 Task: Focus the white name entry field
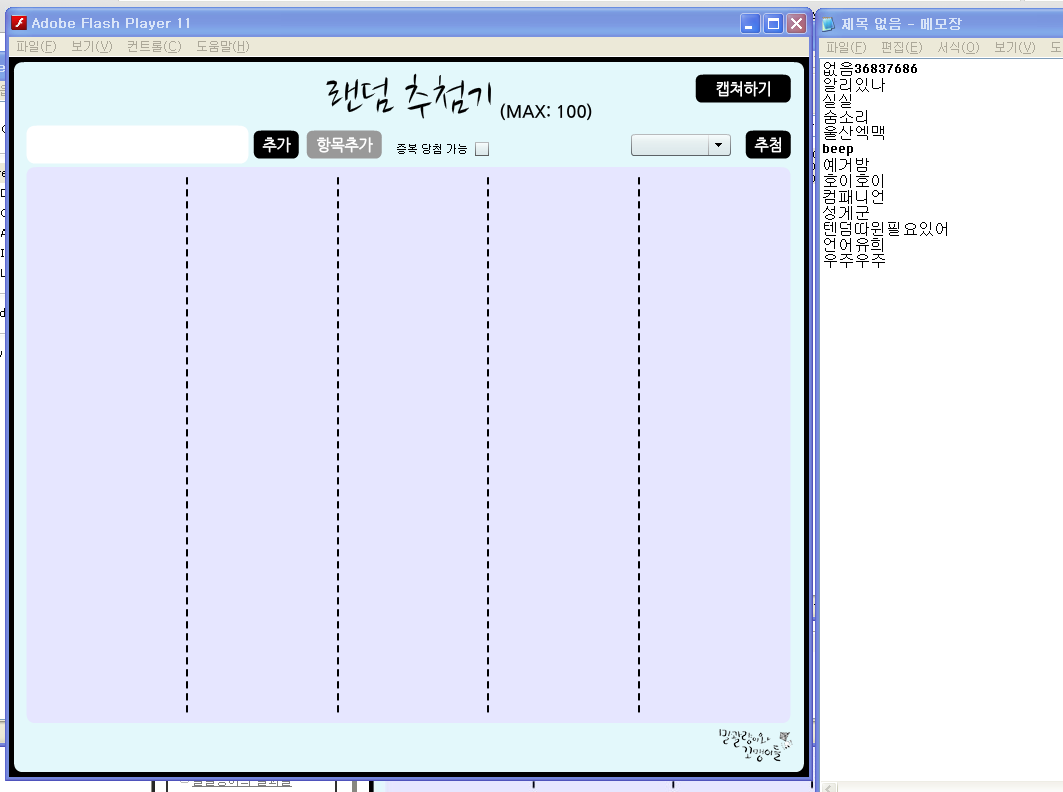(137, 145)
